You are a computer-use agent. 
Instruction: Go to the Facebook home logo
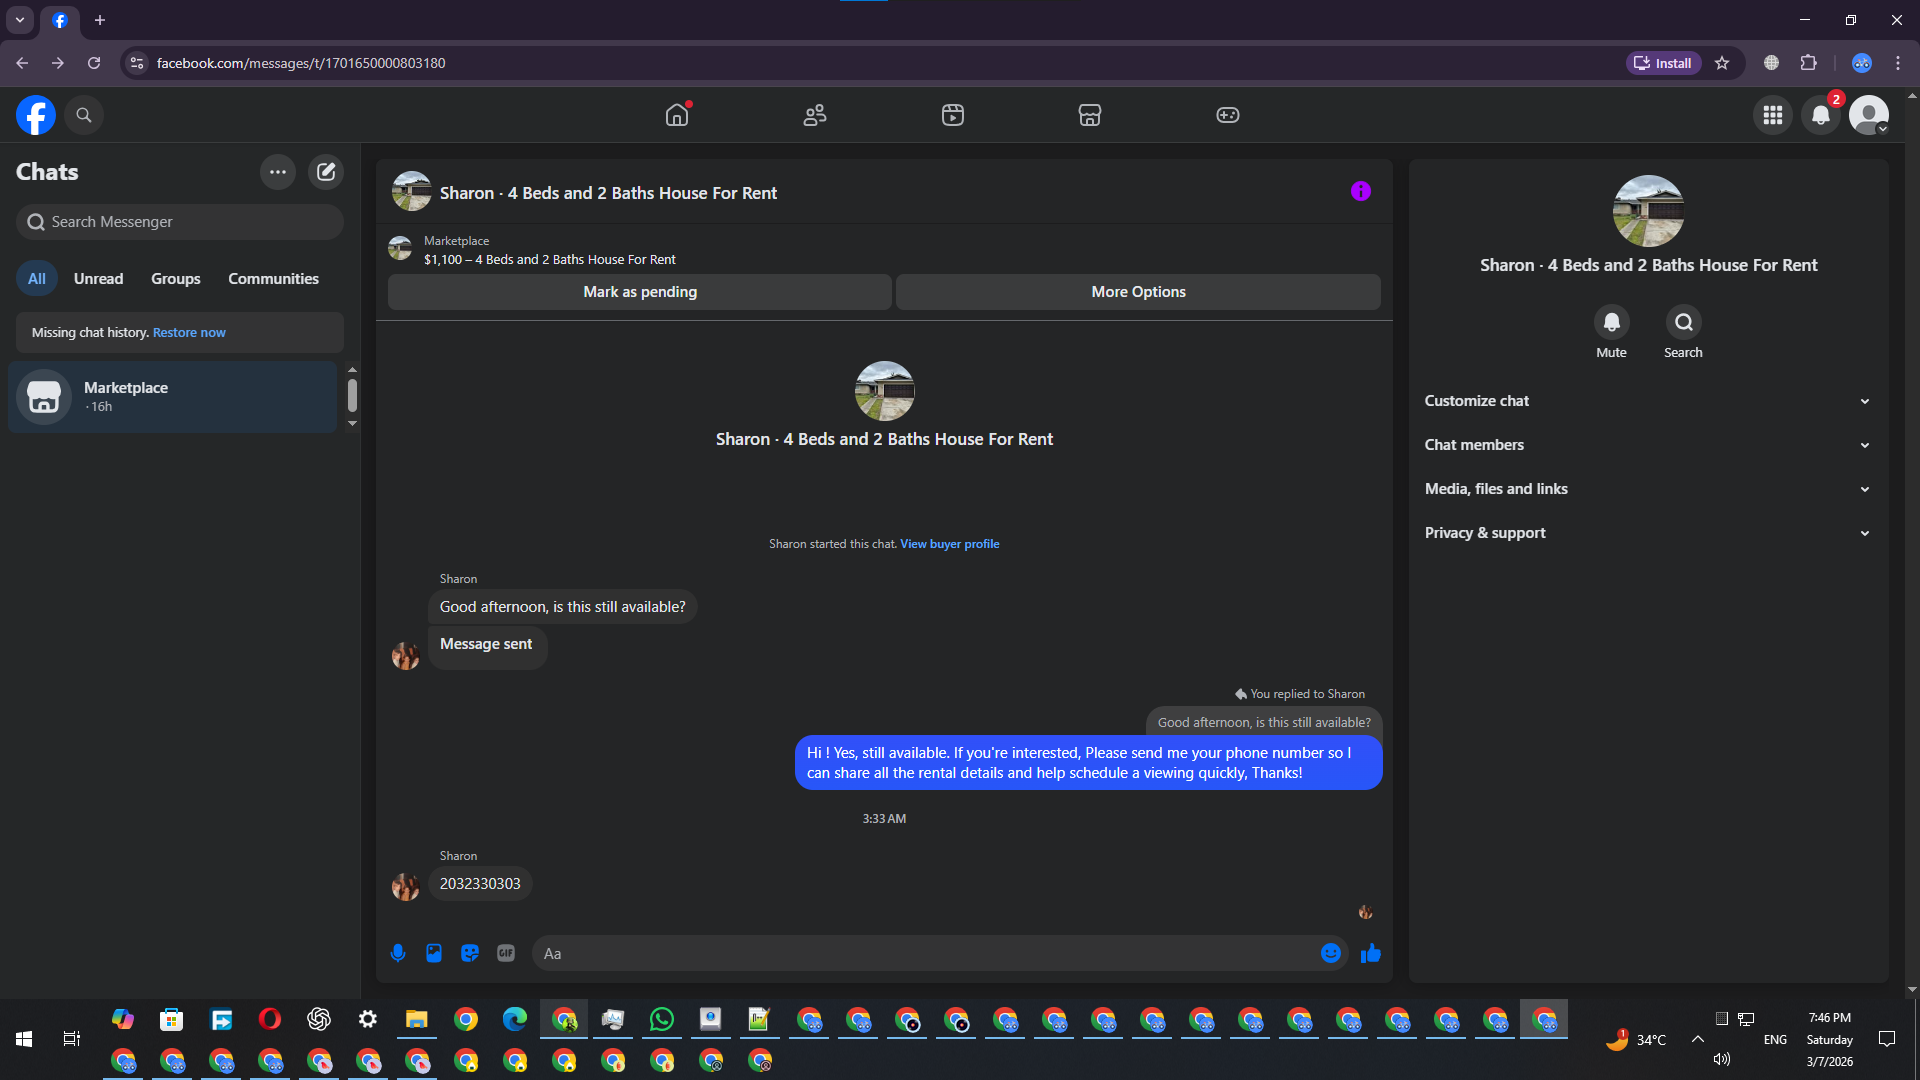pyautogui.click(x=36, y=115)
